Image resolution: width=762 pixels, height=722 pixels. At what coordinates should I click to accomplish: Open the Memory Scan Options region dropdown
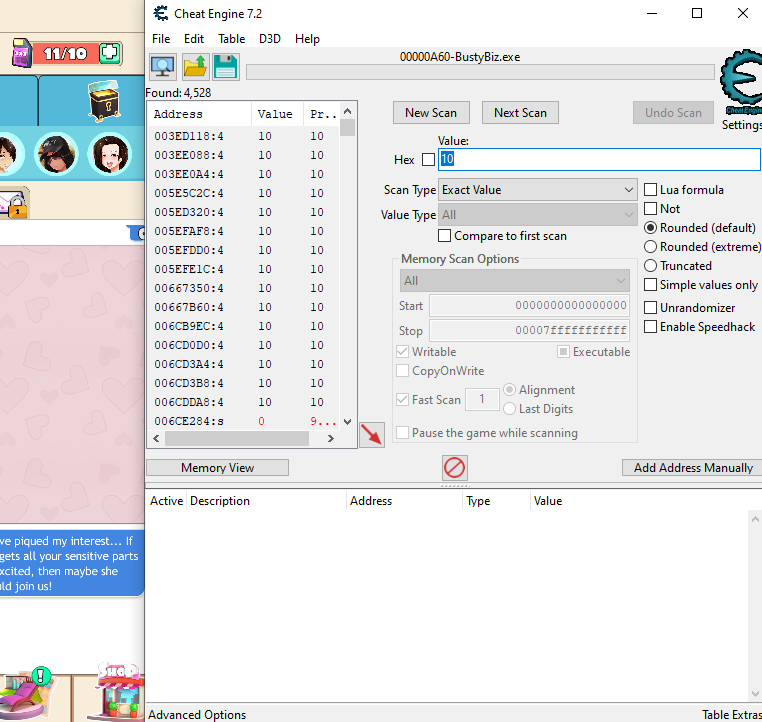(x=515, y=281)
